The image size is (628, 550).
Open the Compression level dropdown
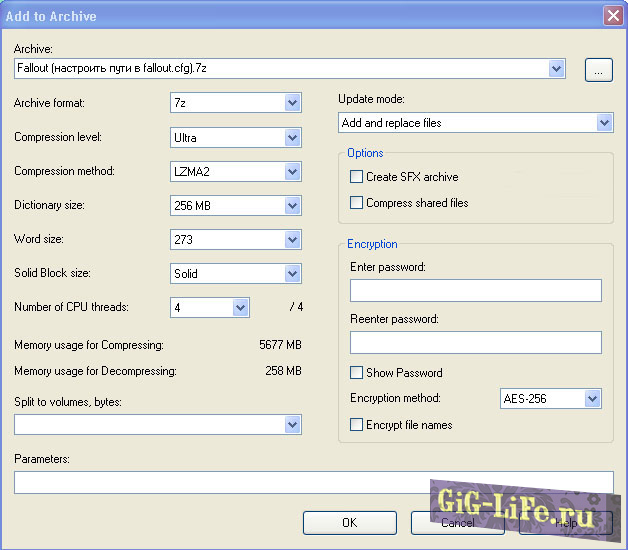click(292, 137)
